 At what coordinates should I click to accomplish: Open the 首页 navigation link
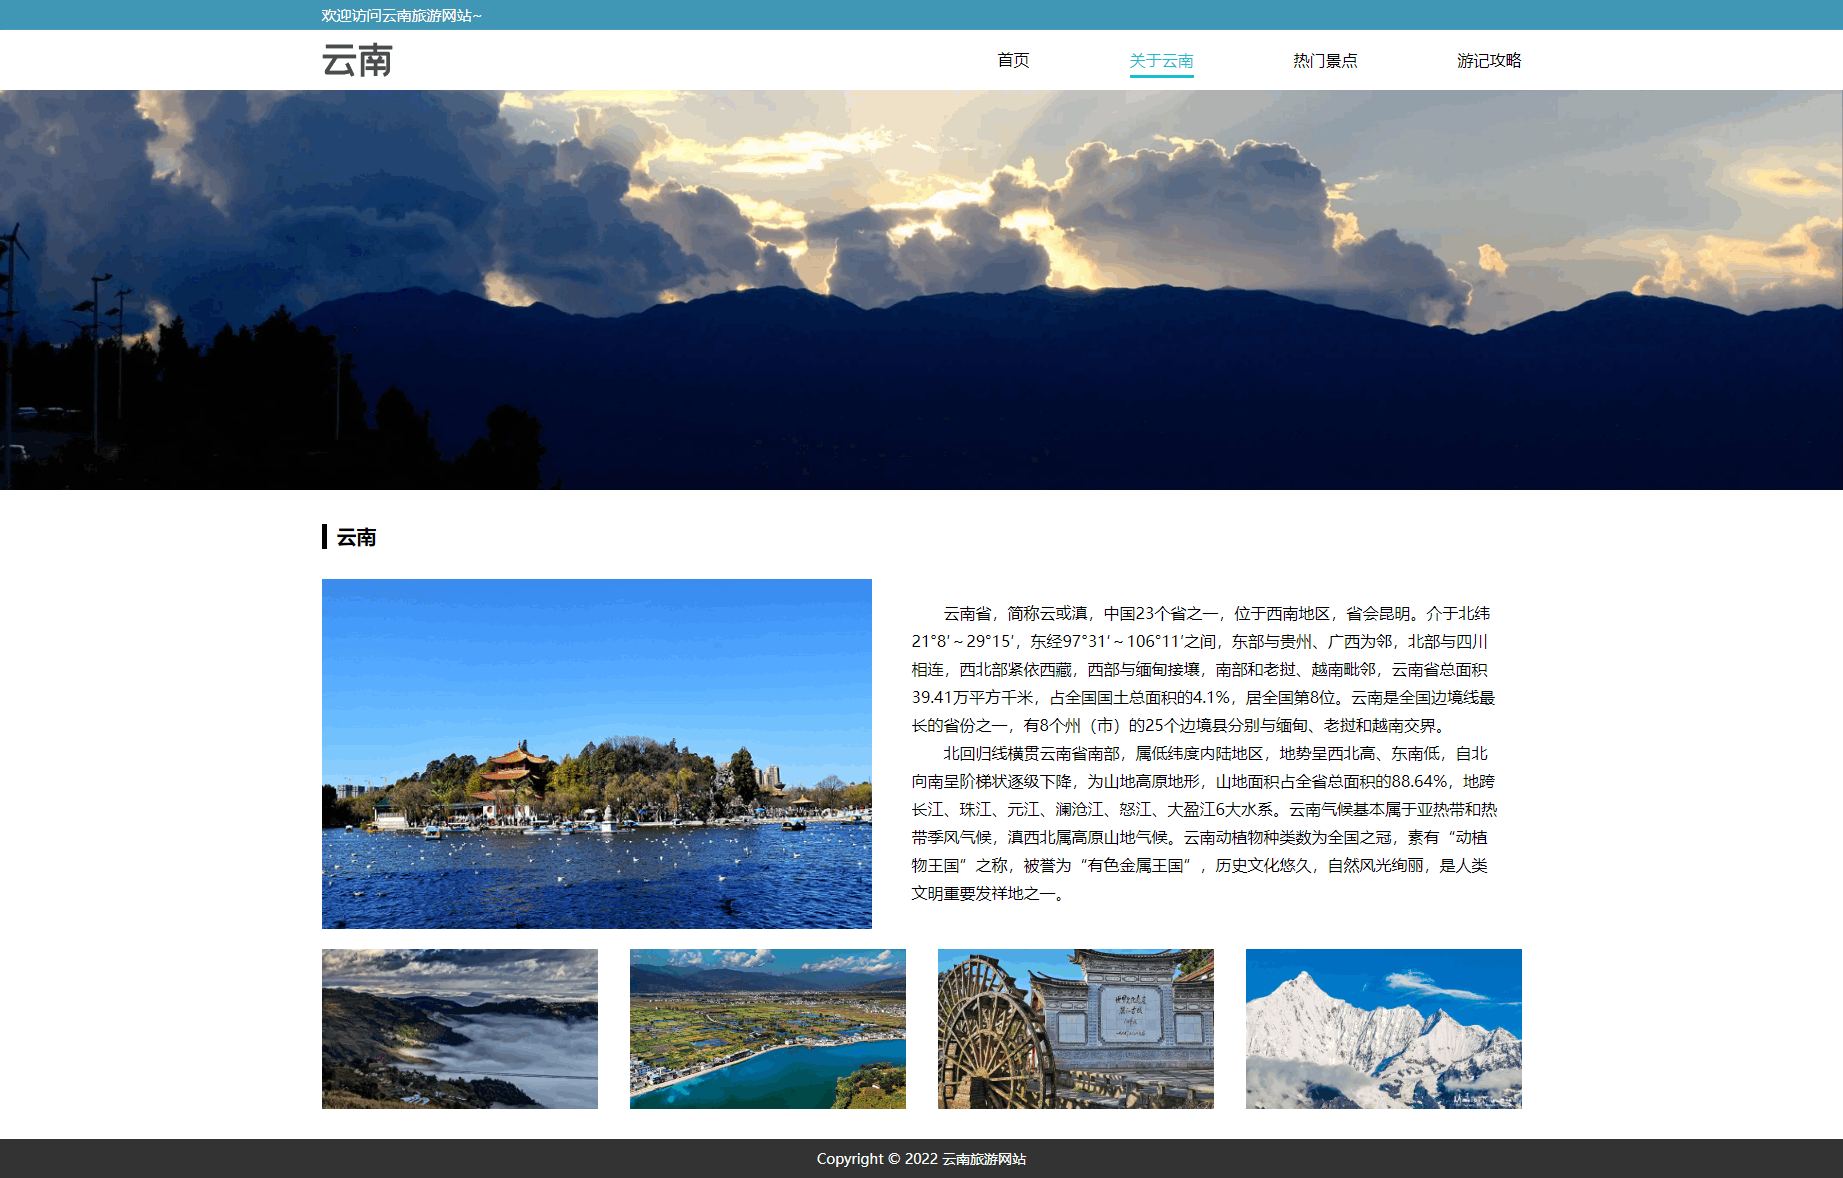pos(1013,60)
